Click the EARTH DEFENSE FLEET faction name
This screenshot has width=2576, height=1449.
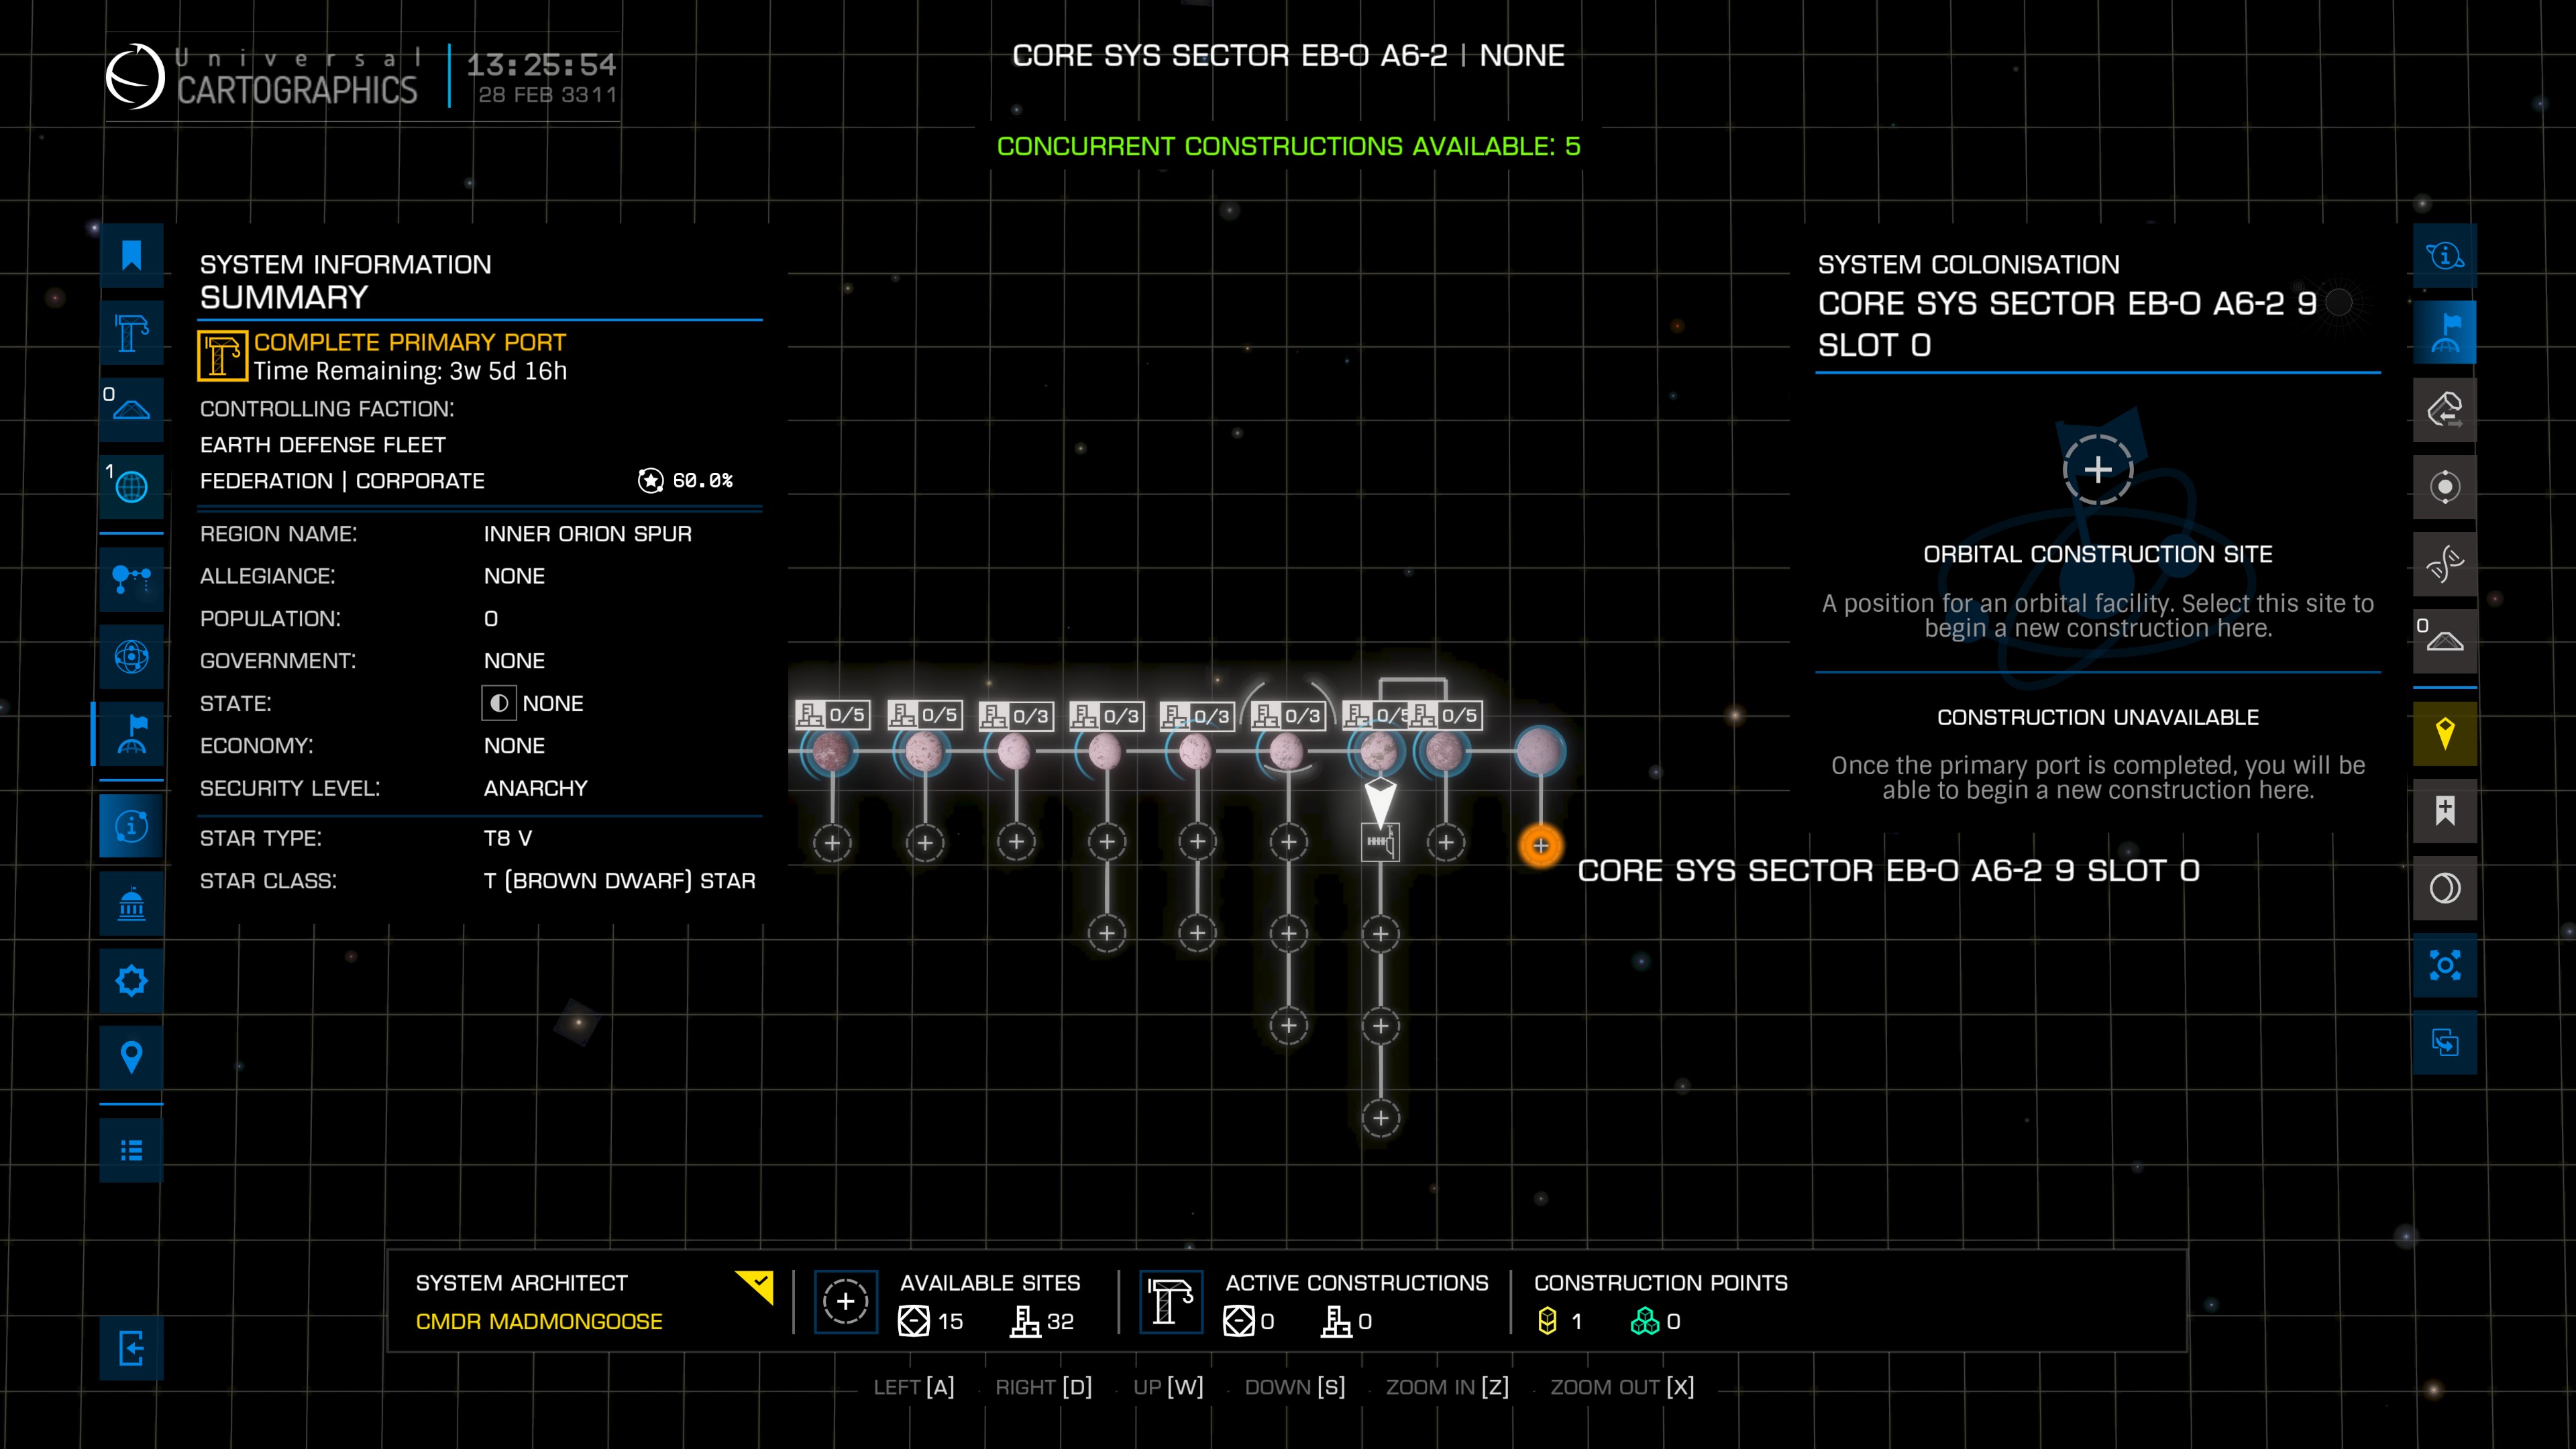323,445
